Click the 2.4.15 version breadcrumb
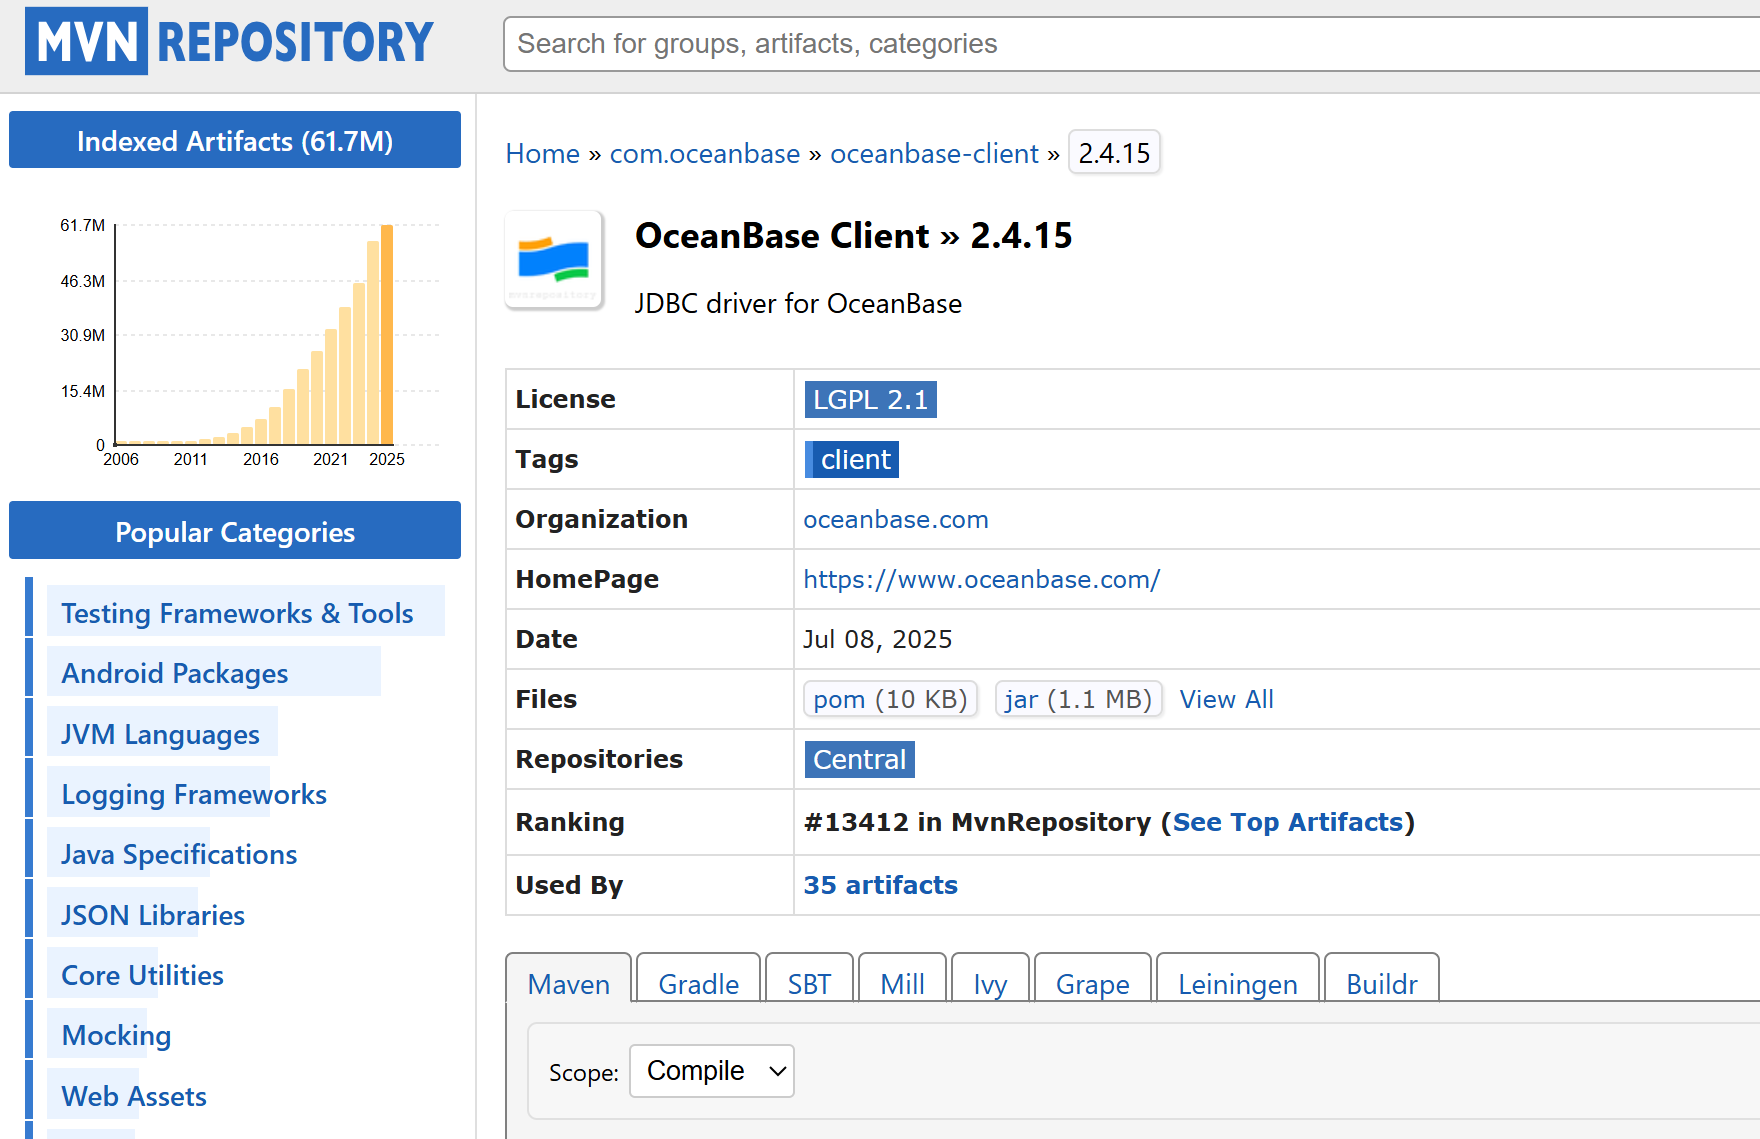 [1114, 153]
